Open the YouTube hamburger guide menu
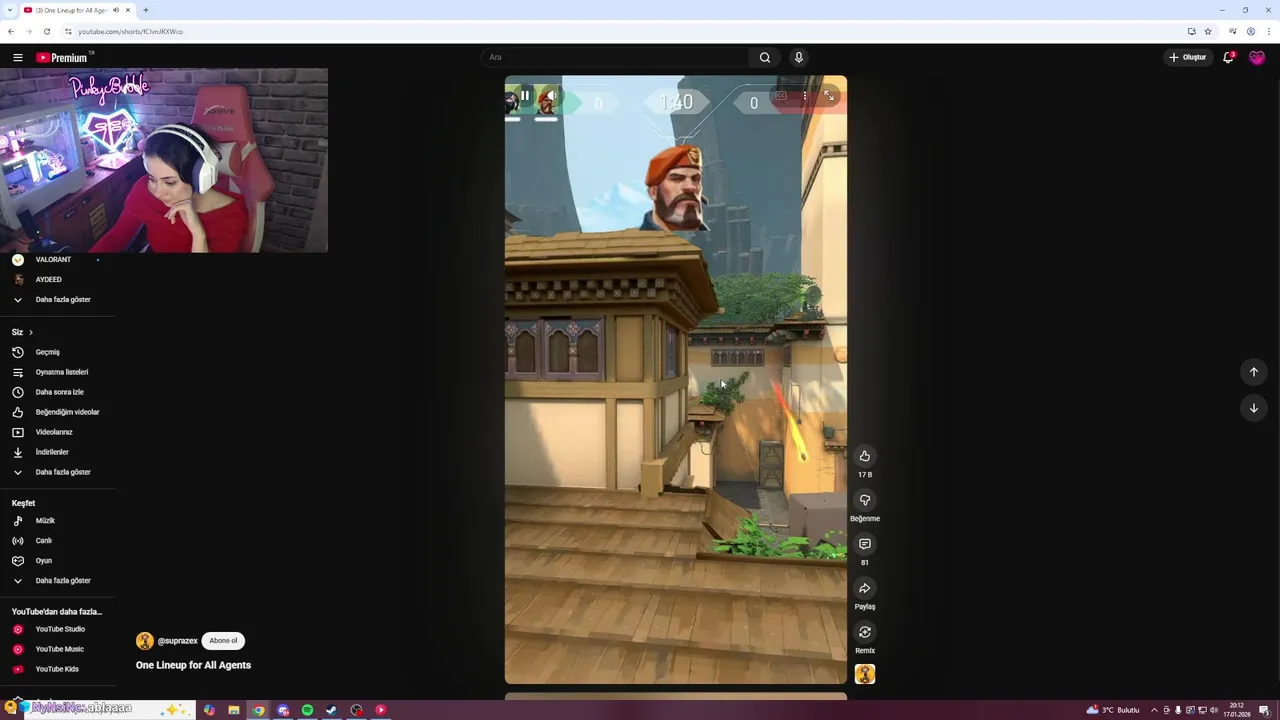The height and width of the screenshot is (720, 1280). [x=17, y=58]
